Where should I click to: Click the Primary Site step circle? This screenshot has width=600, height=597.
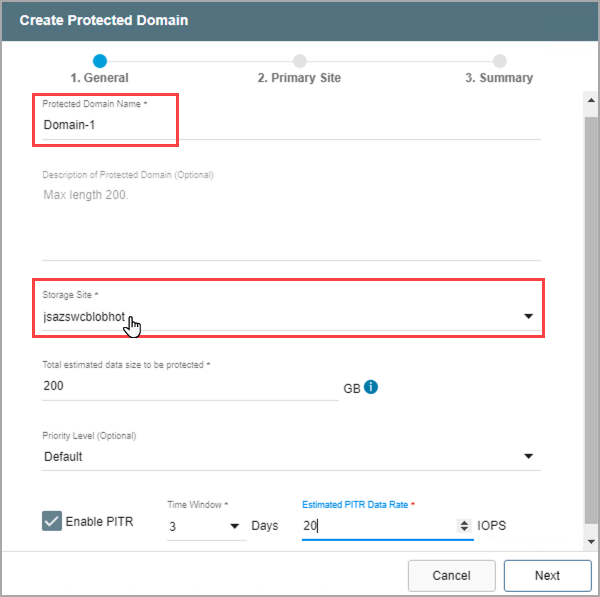(299, 60)
